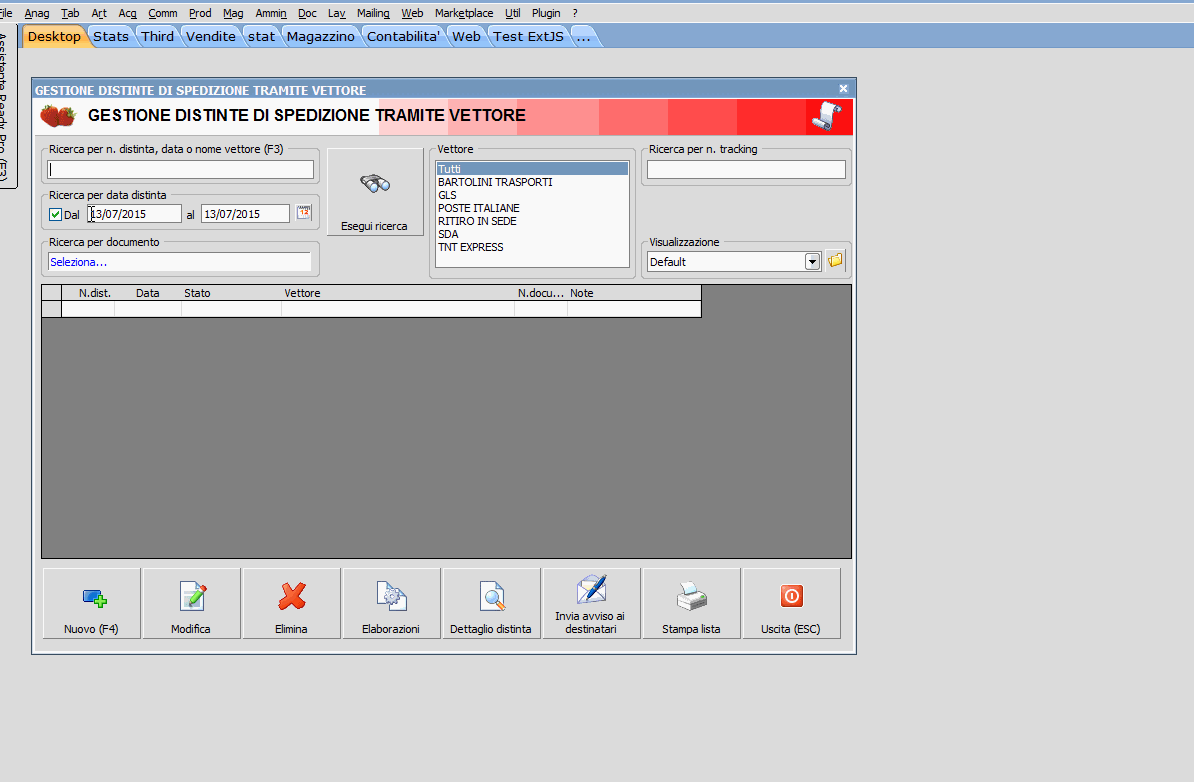Select BARTOLINI TRASPORTI in Vettore list
Image resolution: width=1194 pixels, height=782 pixels.
click(532, 182)
